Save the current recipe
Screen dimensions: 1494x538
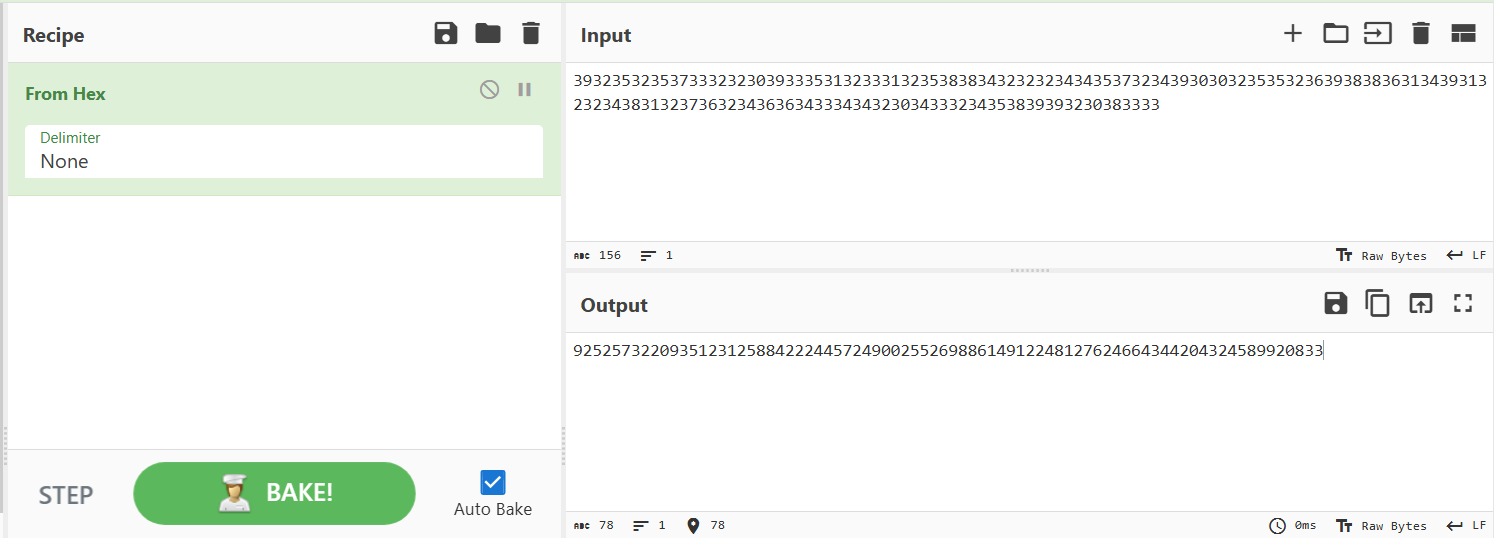[446, 34]
